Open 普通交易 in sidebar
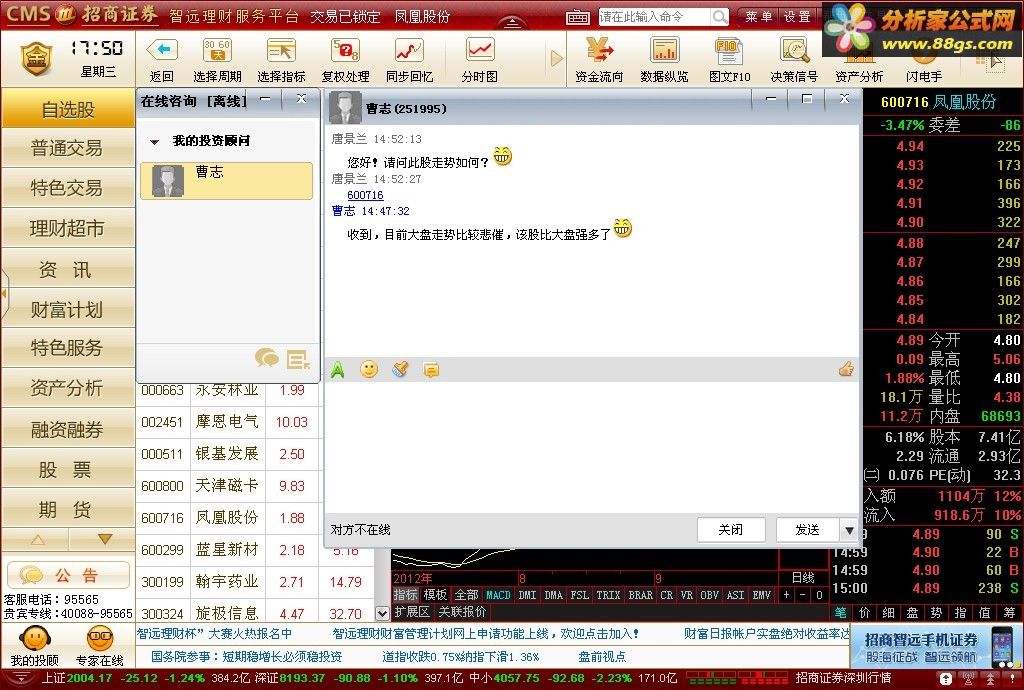 (68, 148)
